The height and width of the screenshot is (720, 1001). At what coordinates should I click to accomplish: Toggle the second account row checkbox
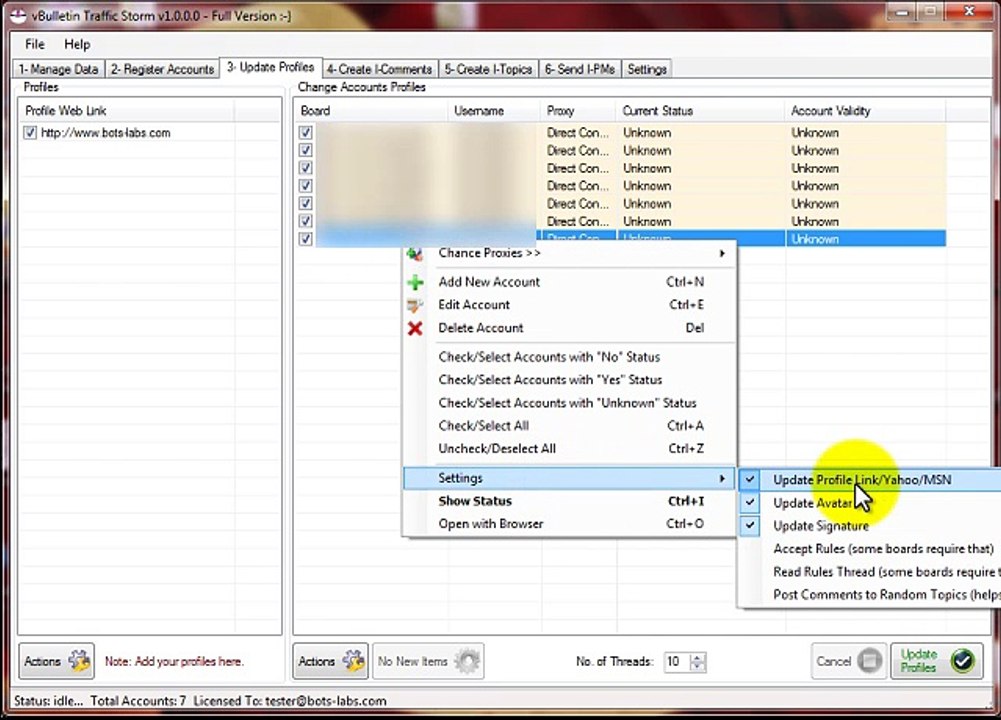pos(306,151)
